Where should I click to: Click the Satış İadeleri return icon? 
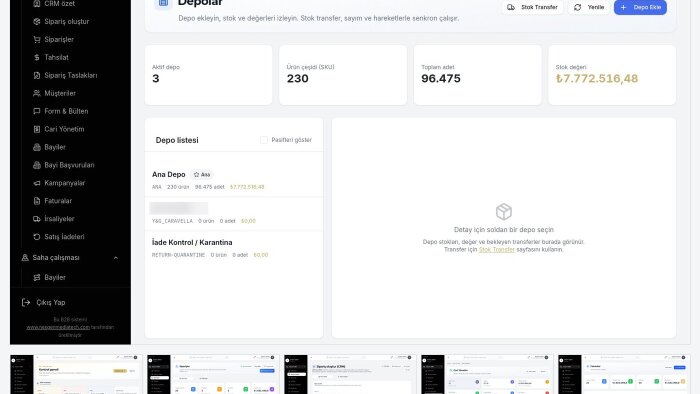coord(37,236)
